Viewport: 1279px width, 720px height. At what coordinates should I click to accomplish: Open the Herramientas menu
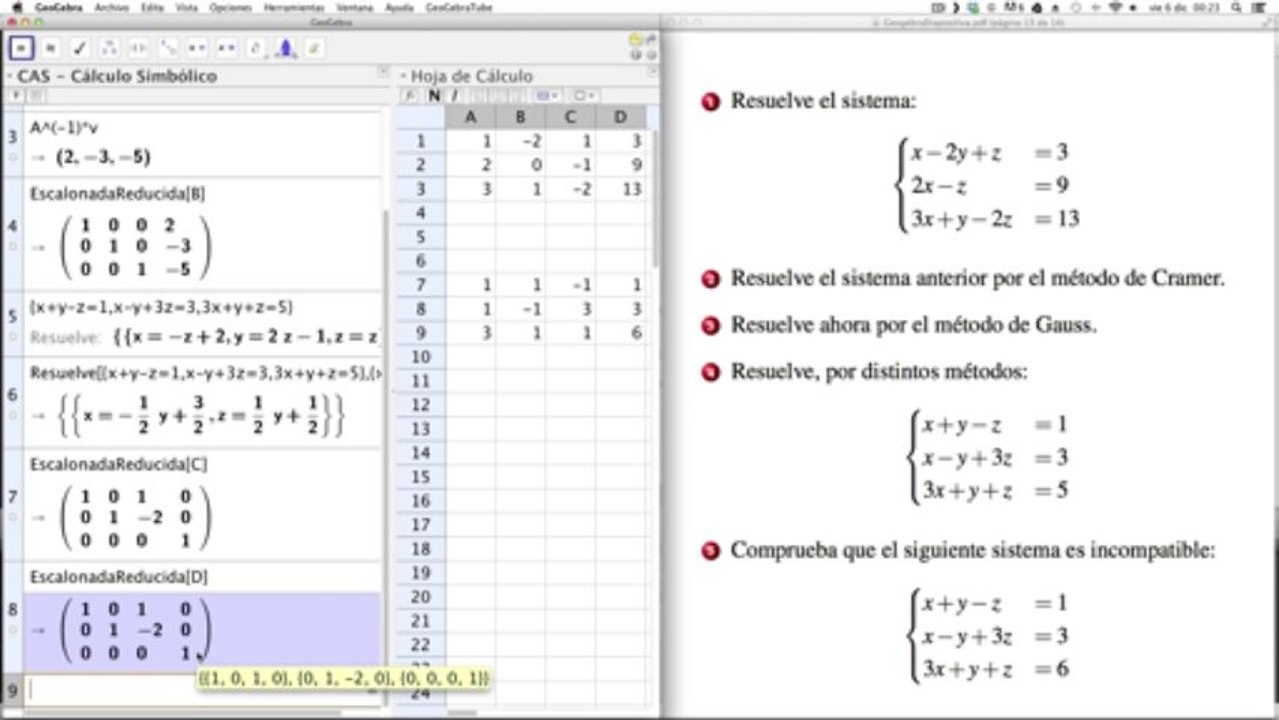click(x=294, y=7)
